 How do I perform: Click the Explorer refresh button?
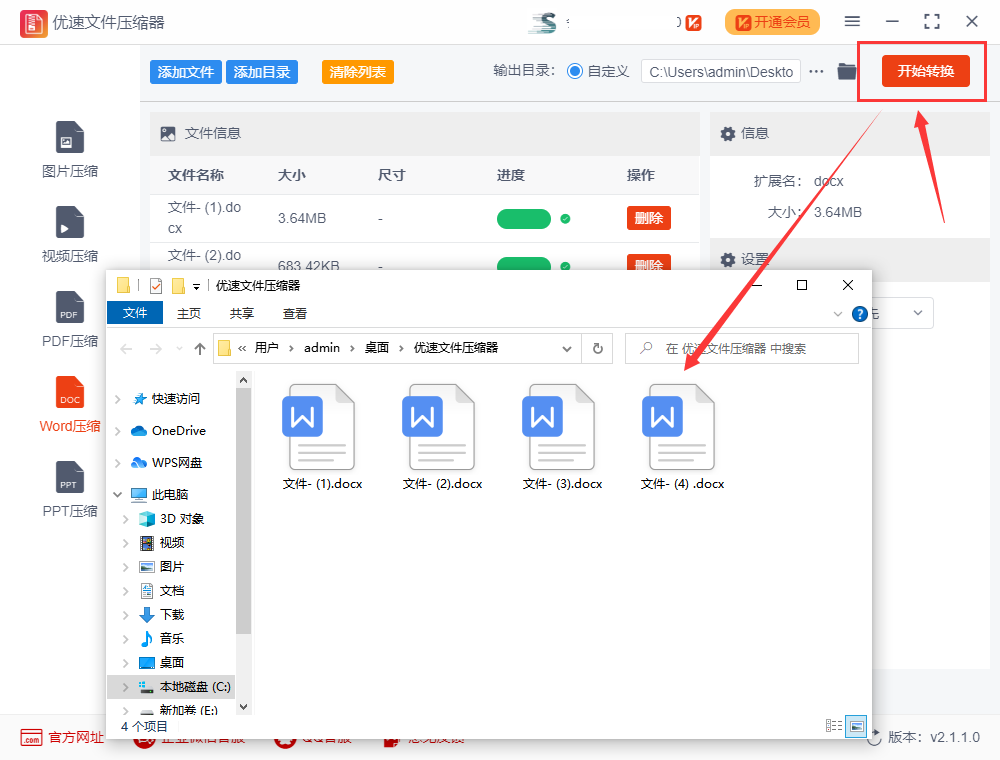[598, 348]
